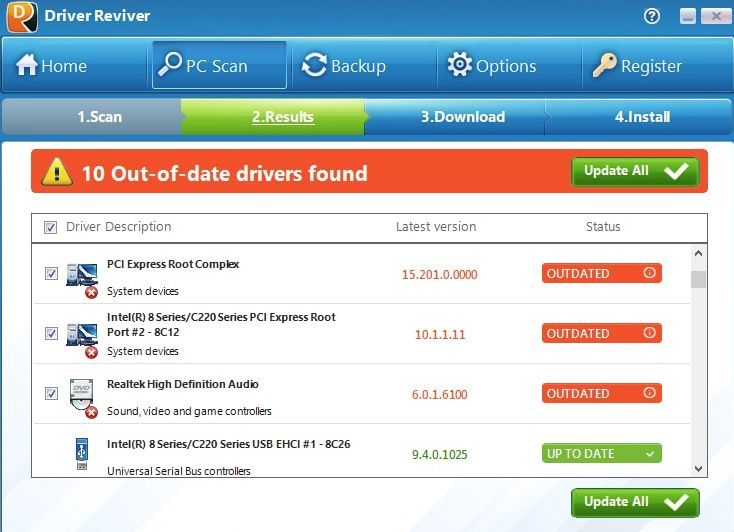The width and height of the screenshot is (734, 532).
Task: Click the USB EHCI #1 device icon
Action: click(82, 453)
